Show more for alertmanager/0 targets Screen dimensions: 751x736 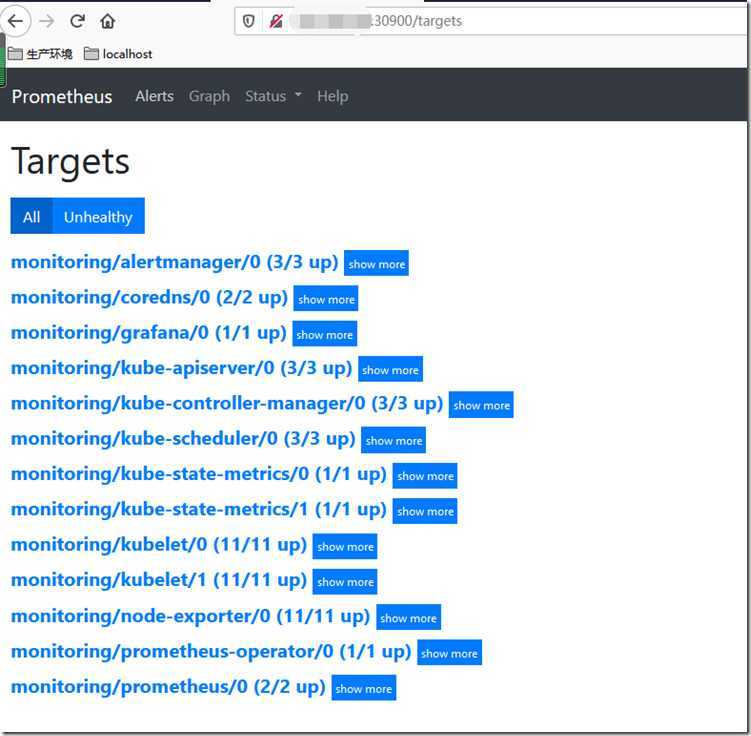376,263
